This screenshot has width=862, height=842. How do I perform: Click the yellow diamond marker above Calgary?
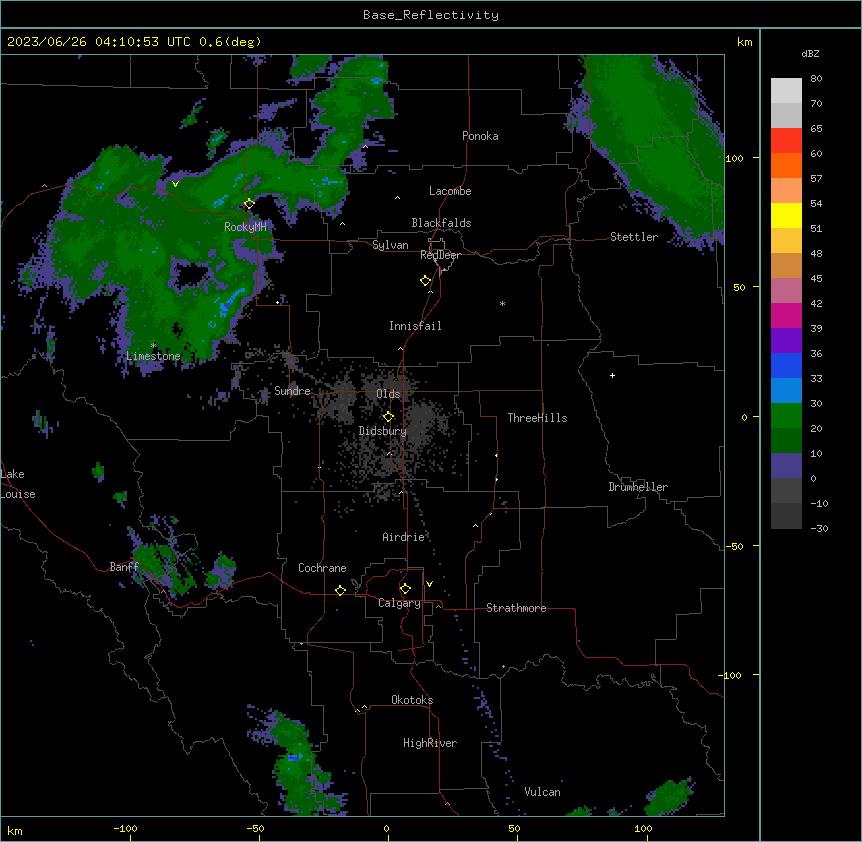pyautogui.click(x=405, y=589)
